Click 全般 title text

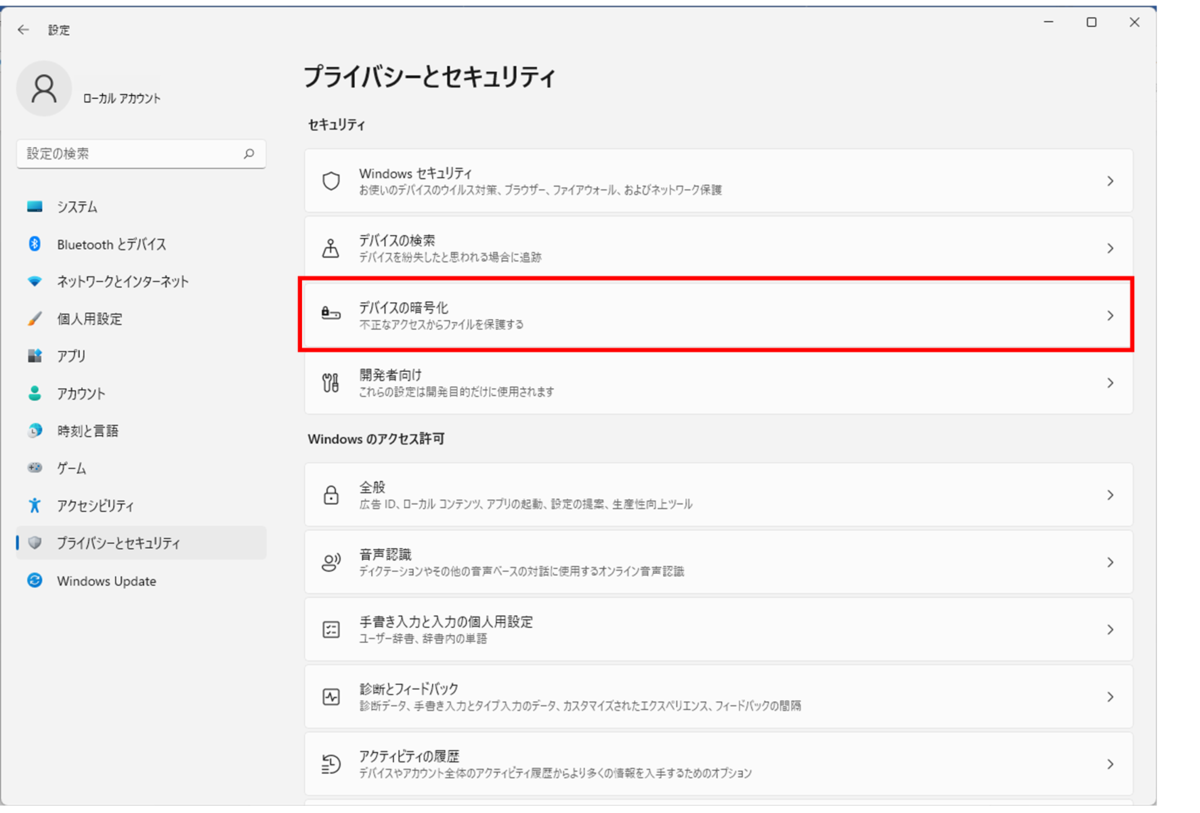372,487
